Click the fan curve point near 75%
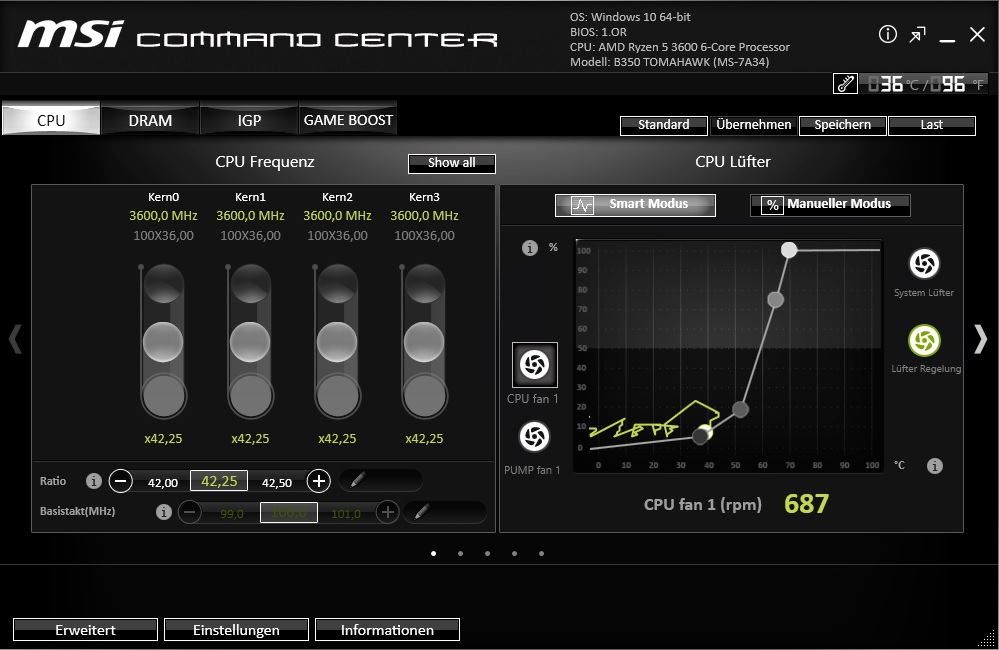Image resolution: width=999 pixels, height=650 pixels. [775, 300]
